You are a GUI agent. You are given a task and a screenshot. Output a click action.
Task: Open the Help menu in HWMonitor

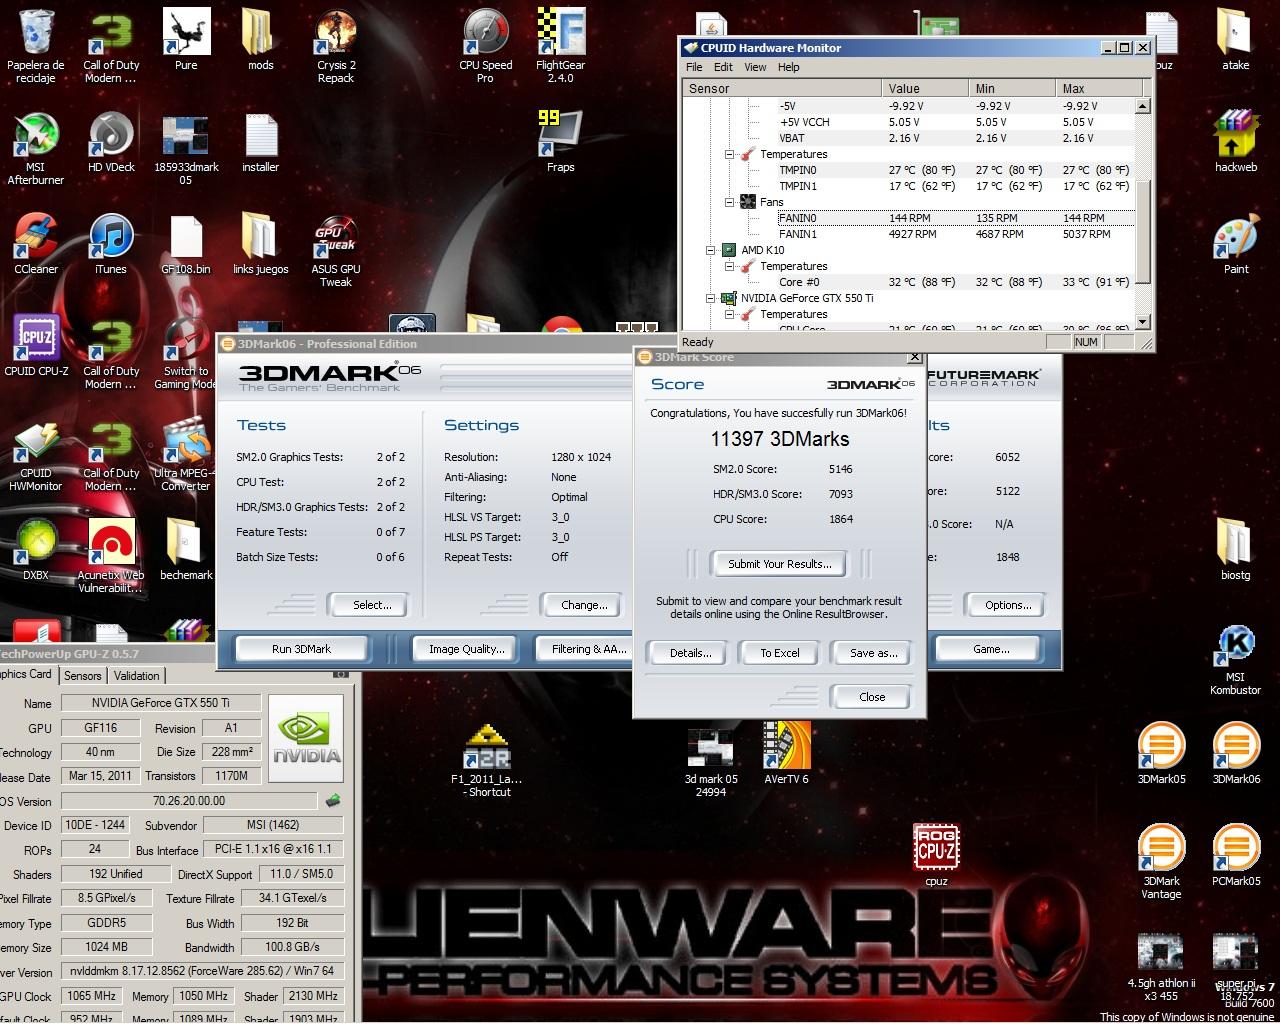click(x=789, y=67)
